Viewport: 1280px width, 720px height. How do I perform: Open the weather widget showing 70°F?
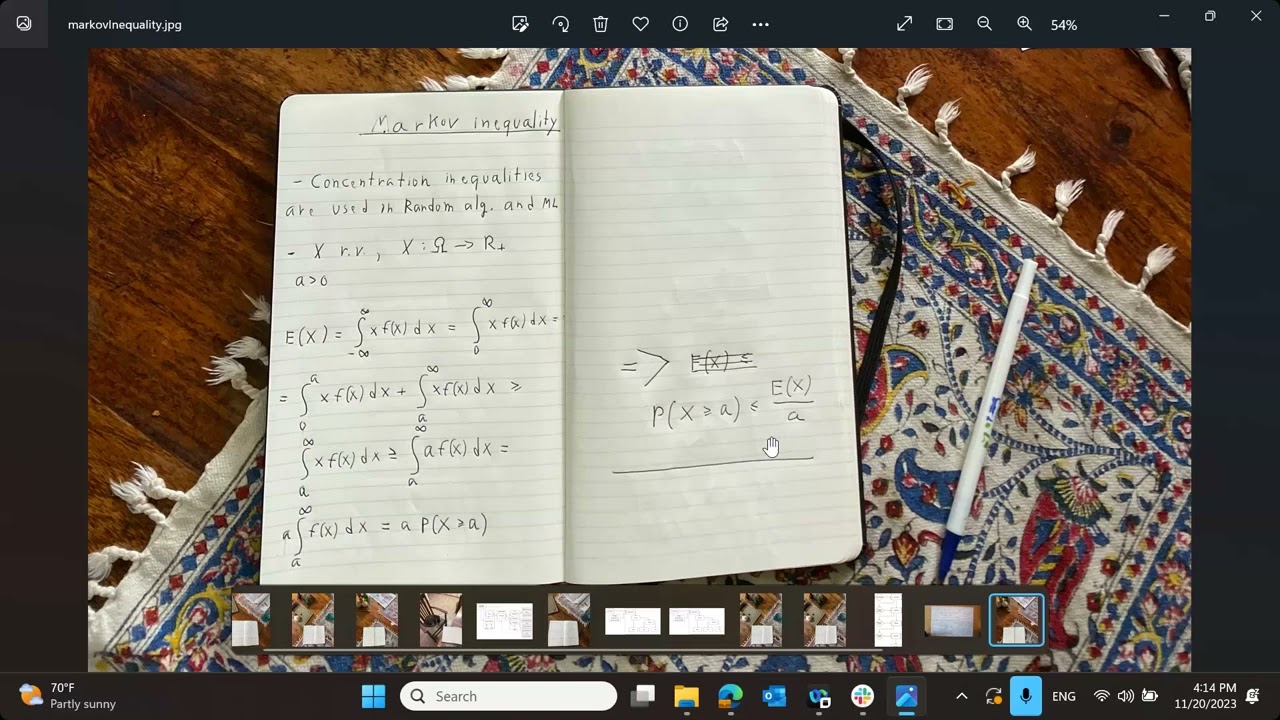click(x=68, y=696)
